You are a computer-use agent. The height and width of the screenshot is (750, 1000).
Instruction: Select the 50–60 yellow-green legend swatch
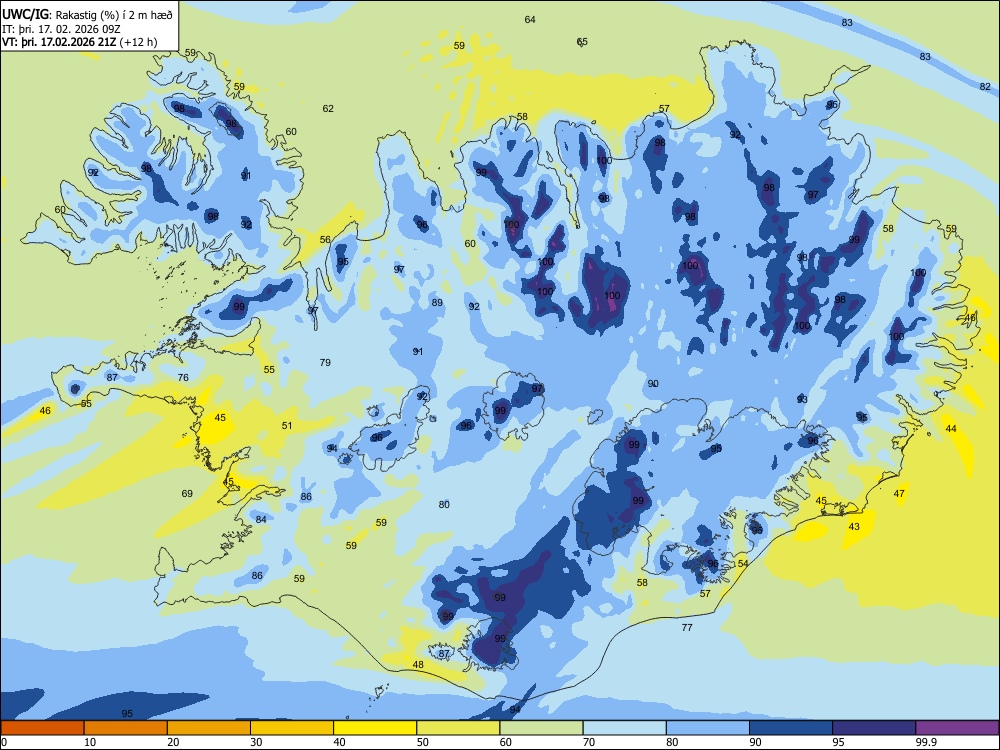[458, 728]
